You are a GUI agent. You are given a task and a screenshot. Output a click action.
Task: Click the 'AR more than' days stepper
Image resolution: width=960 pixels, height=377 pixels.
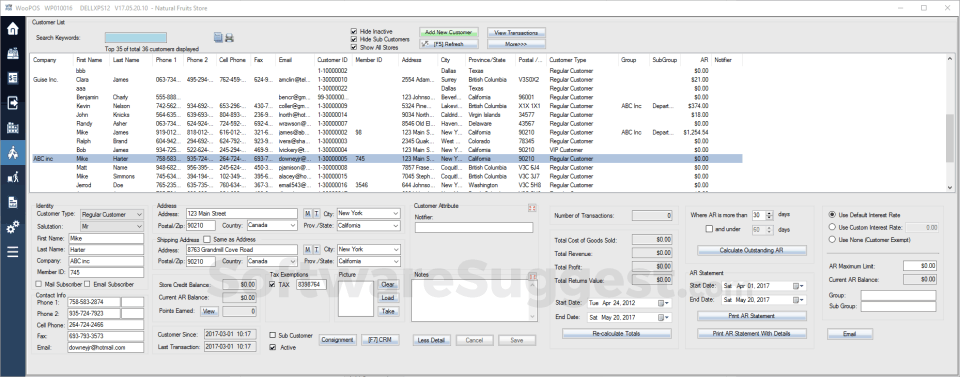(x=770, y=215)
